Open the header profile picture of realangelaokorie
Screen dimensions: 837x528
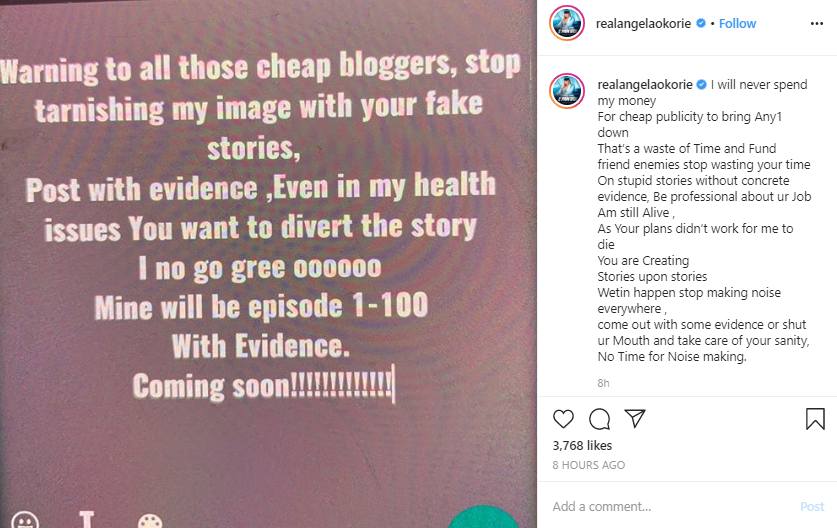tap(567, 24)
